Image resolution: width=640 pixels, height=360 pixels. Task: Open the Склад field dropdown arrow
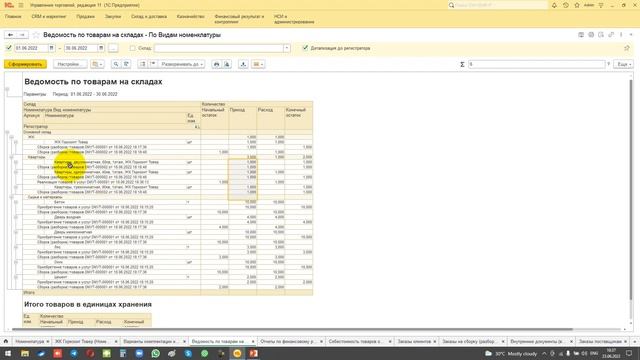pos(287,48)
